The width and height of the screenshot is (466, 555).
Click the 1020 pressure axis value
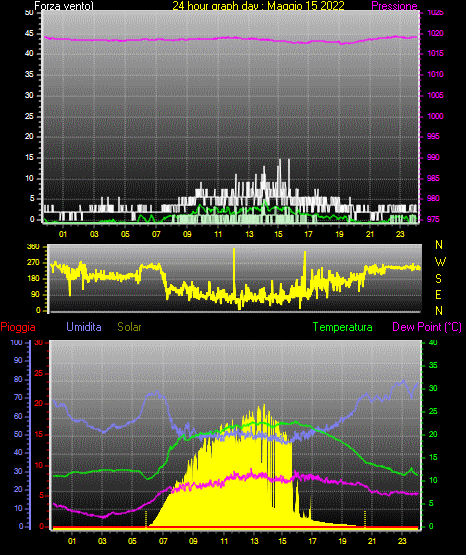pos(435,33)
